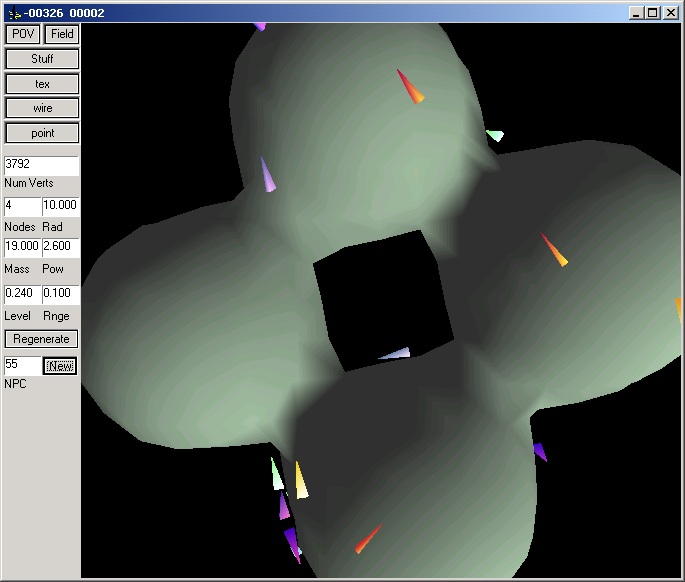
Task: Select the NPC count field showing 55
Action: (x=22, y=366)
